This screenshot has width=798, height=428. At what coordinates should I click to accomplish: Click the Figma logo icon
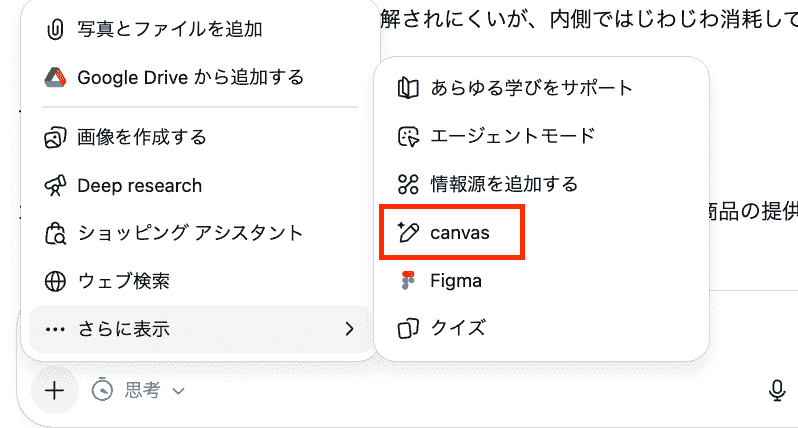point(407,281)
